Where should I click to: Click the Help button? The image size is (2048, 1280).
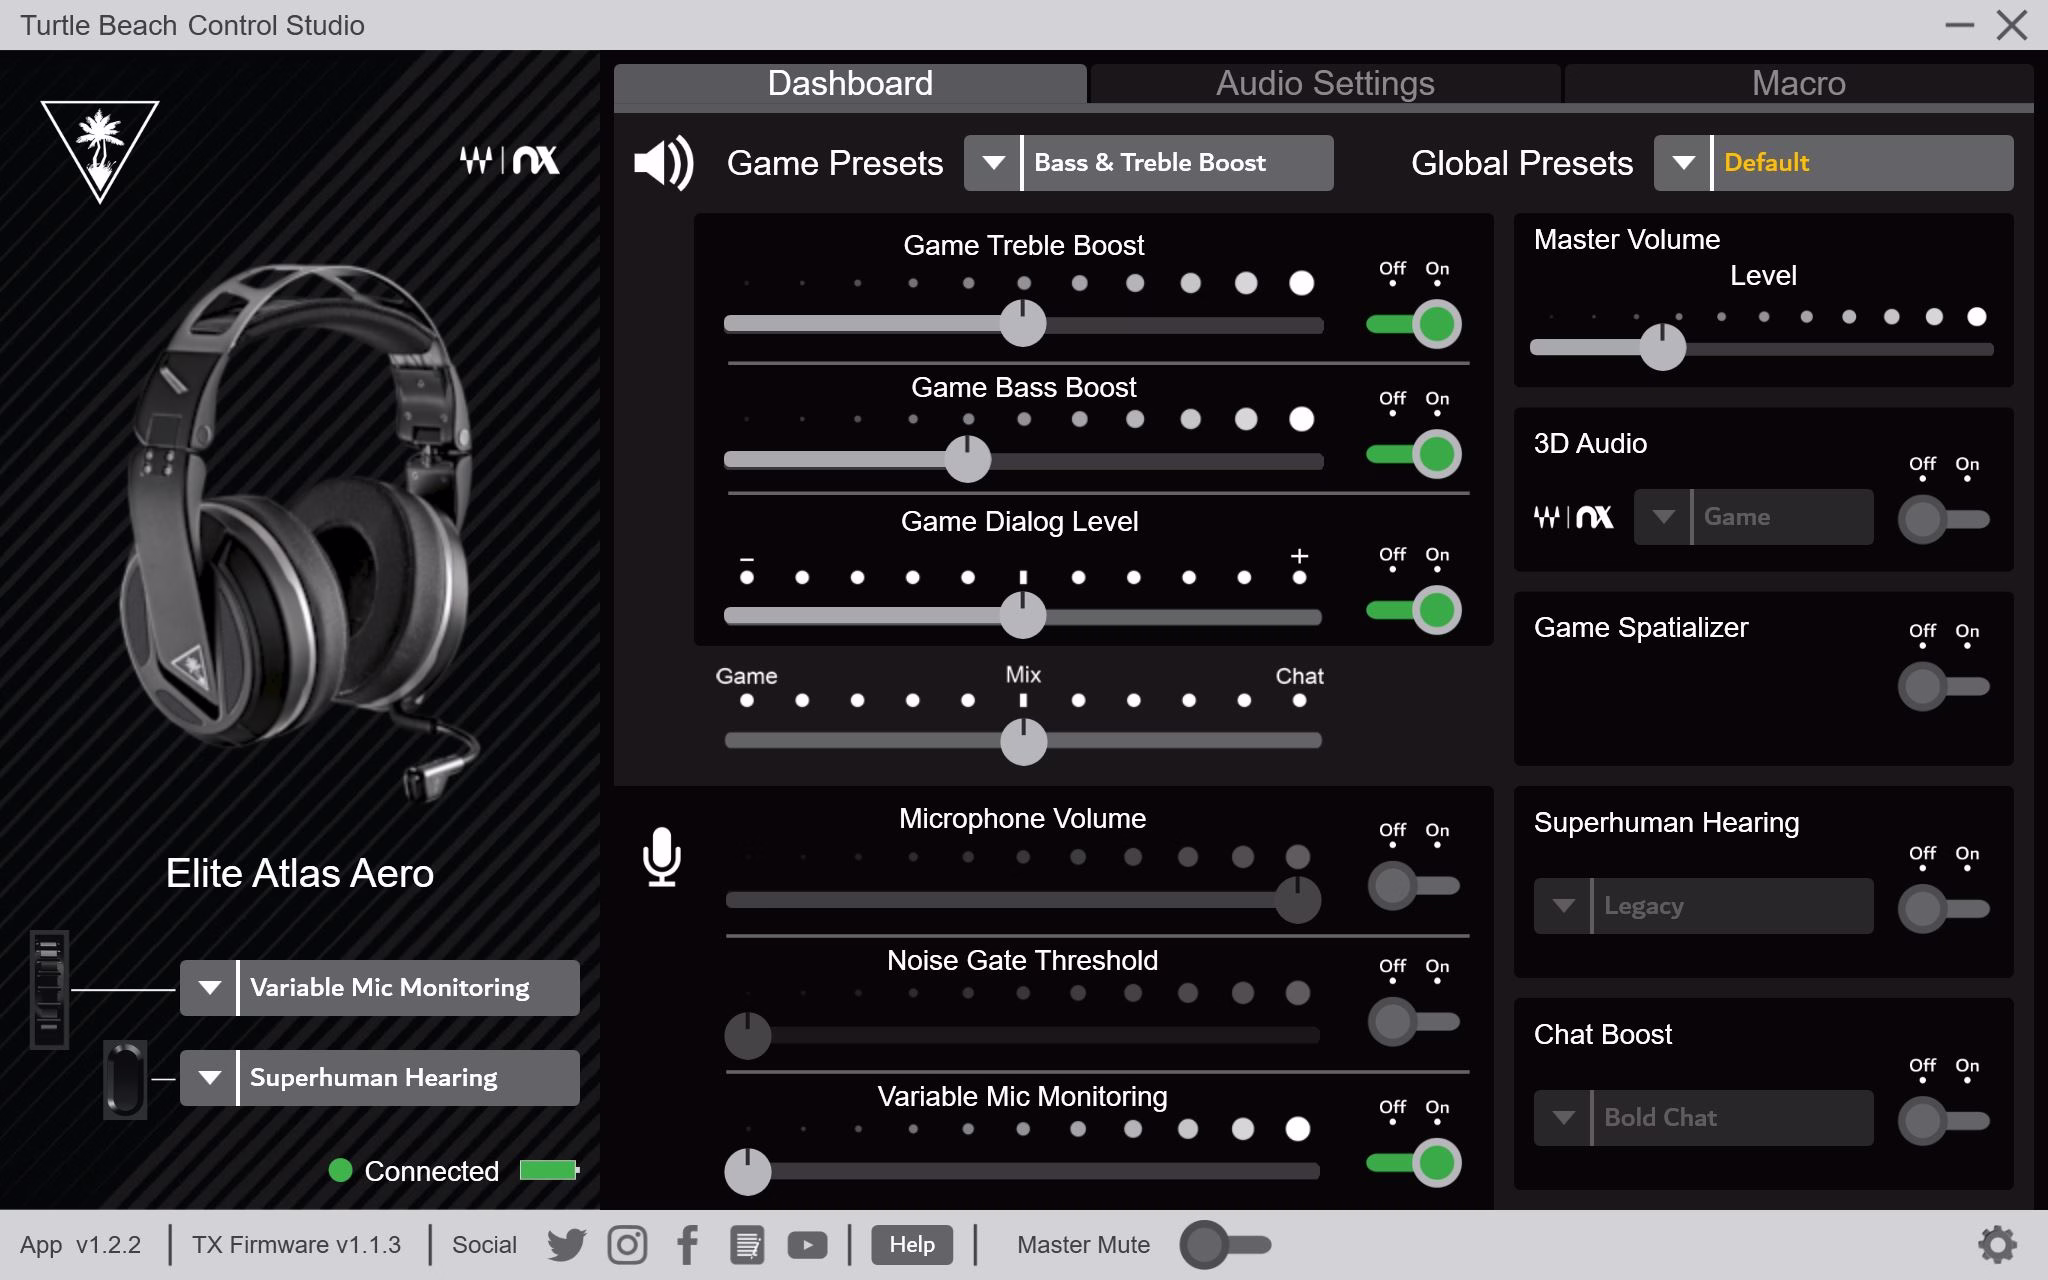912,1245
